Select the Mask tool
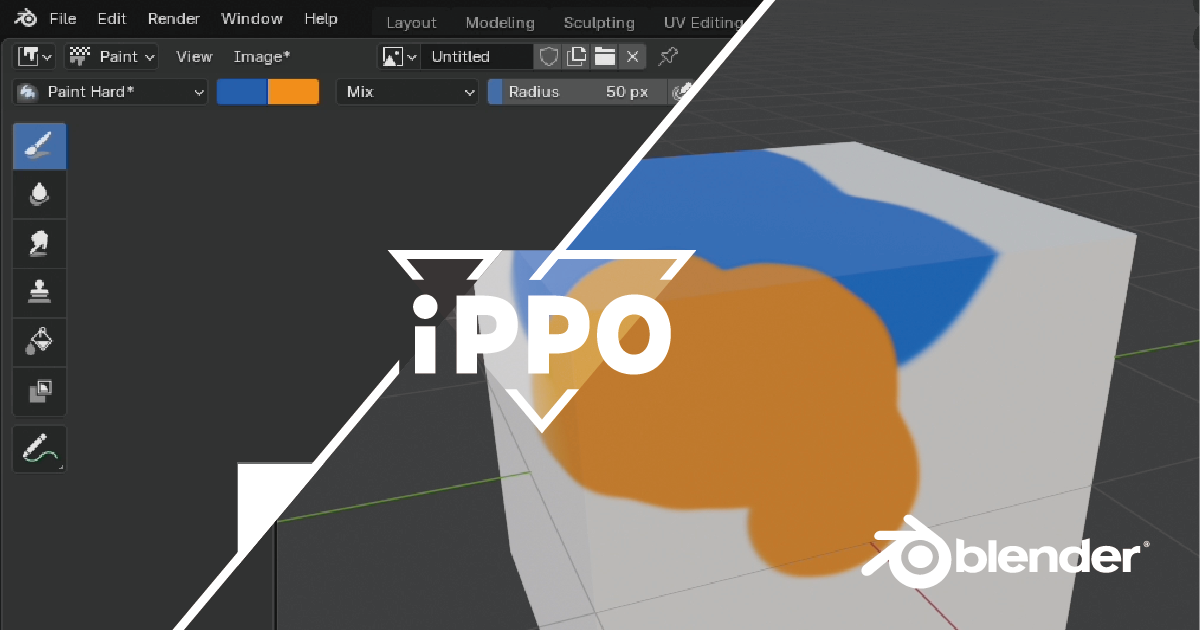The image size is (1200, 630). click(x=40, y=392)
